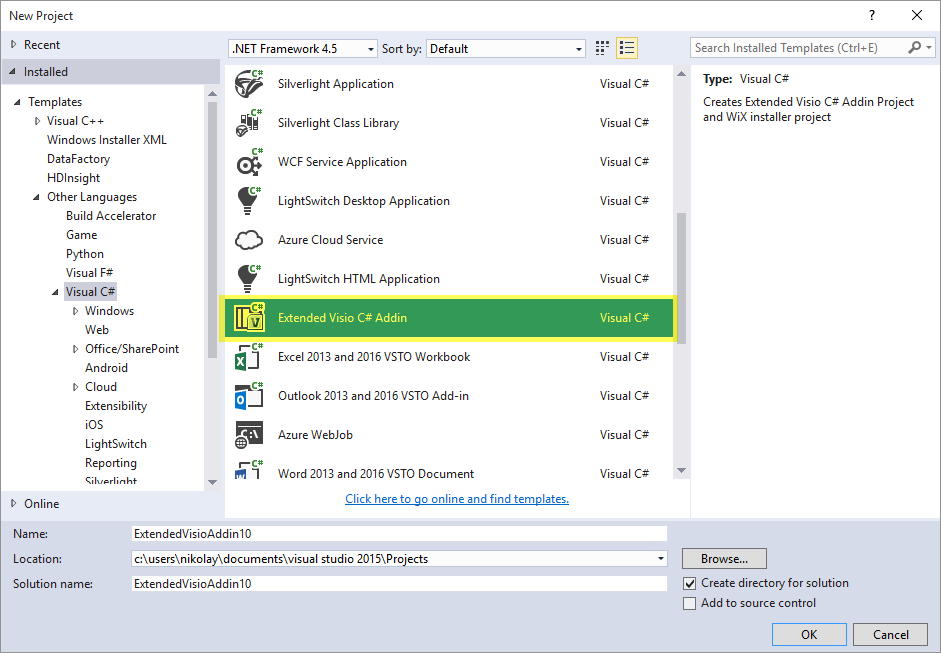Select the Visual F# category
941x653 pixels.
(89, 273)
